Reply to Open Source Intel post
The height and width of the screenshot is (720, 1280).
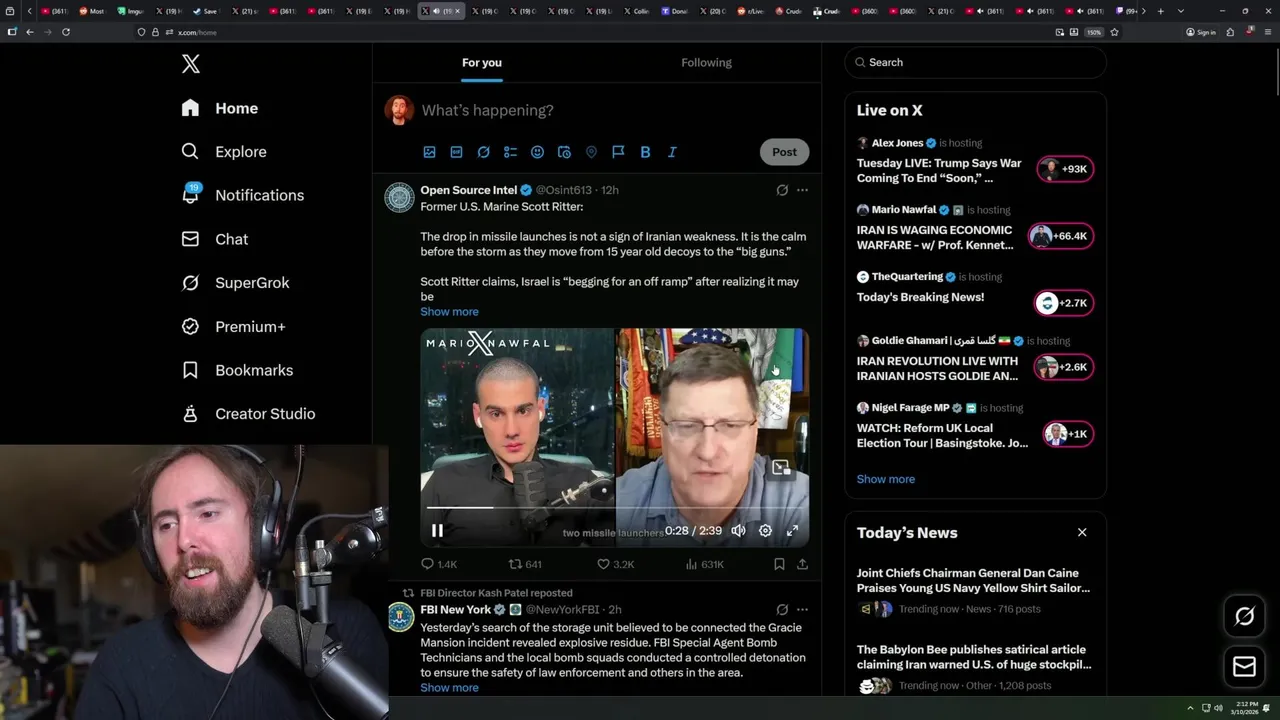(x=438, y=564)
